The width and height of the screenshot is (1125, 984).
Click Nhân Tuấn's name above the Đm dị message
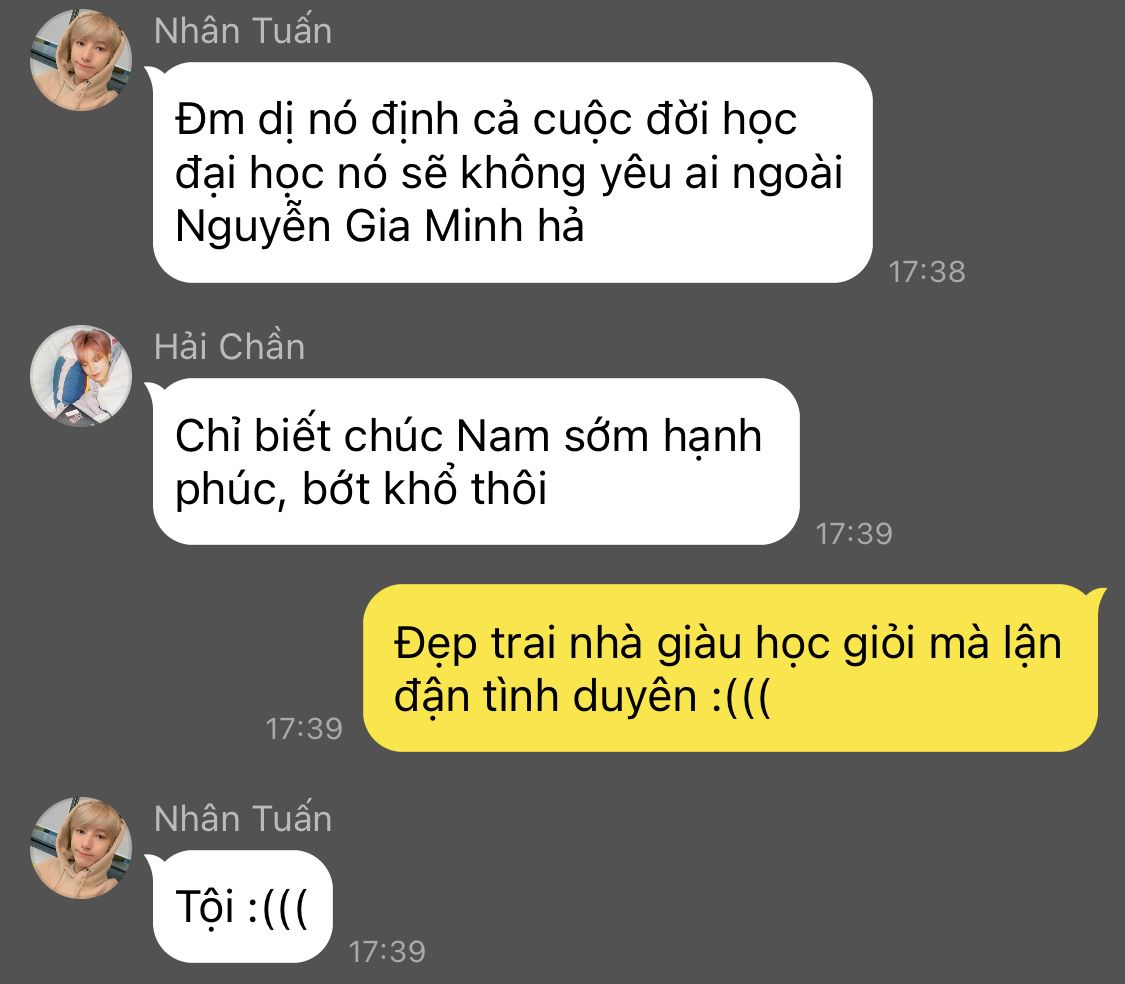click(x=243, y=31)
